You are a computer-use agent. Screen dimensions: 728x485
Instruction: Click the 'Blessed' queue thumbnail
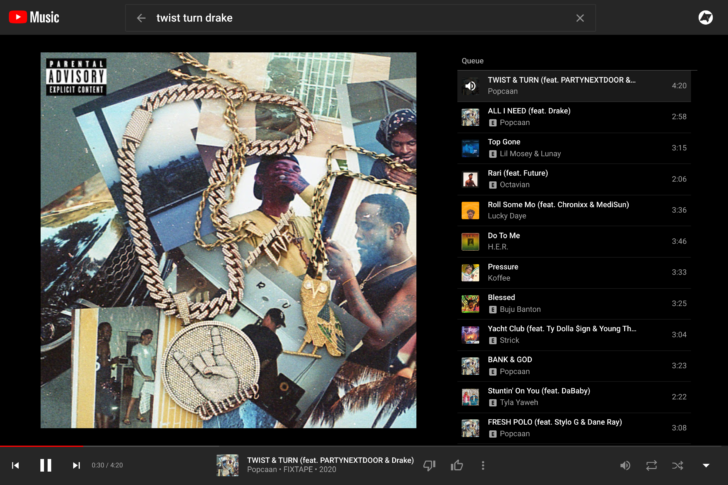pyautogui.click(x=470, y=304)
